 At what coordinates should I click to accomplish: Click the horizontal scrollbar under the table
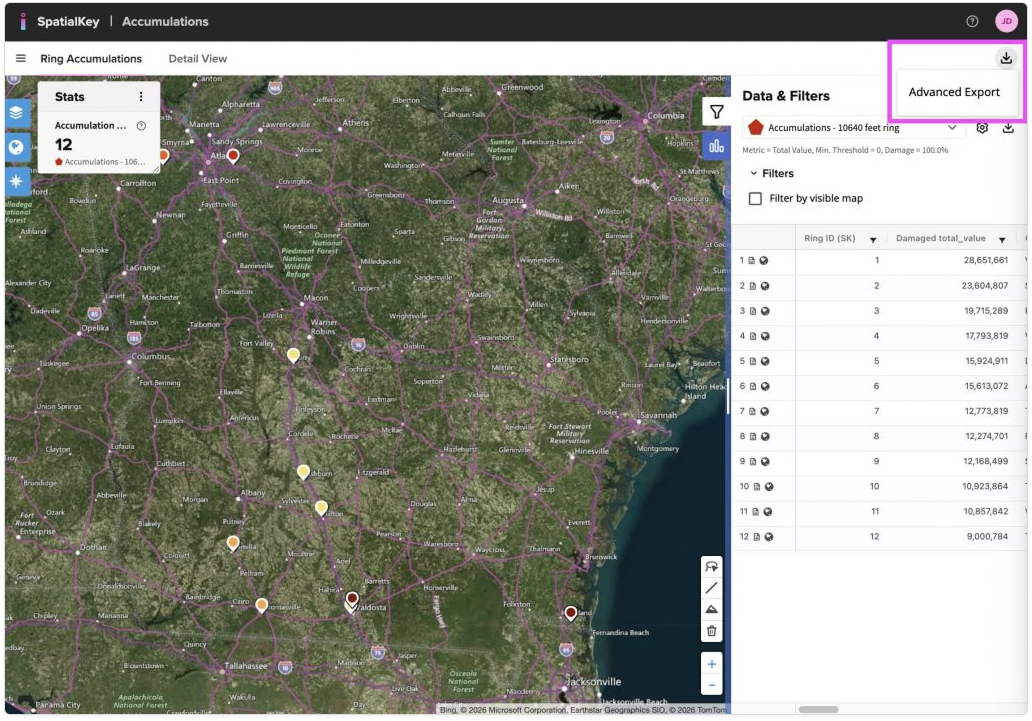tap(818, 710)
